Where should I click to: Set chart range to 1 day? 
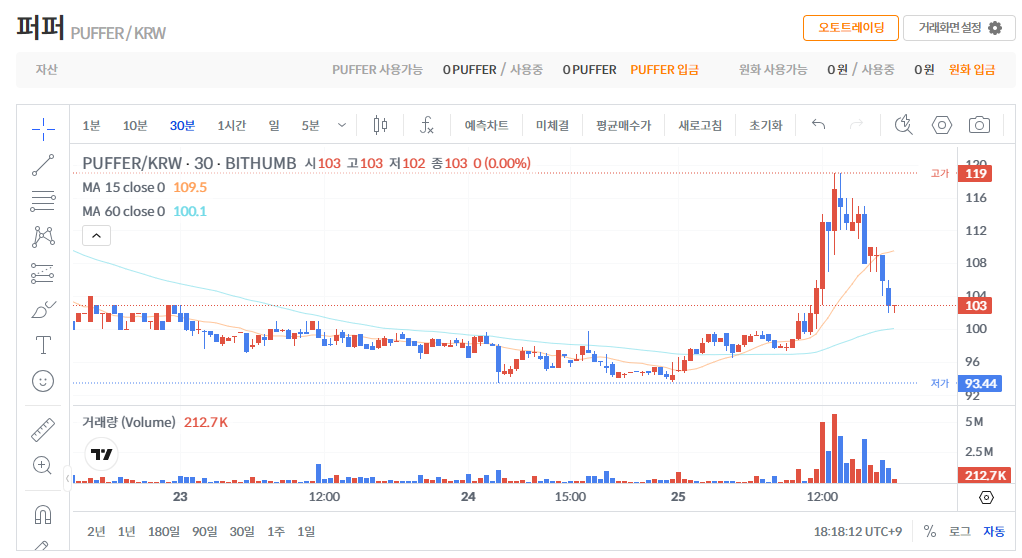click(x=306, y=531)
